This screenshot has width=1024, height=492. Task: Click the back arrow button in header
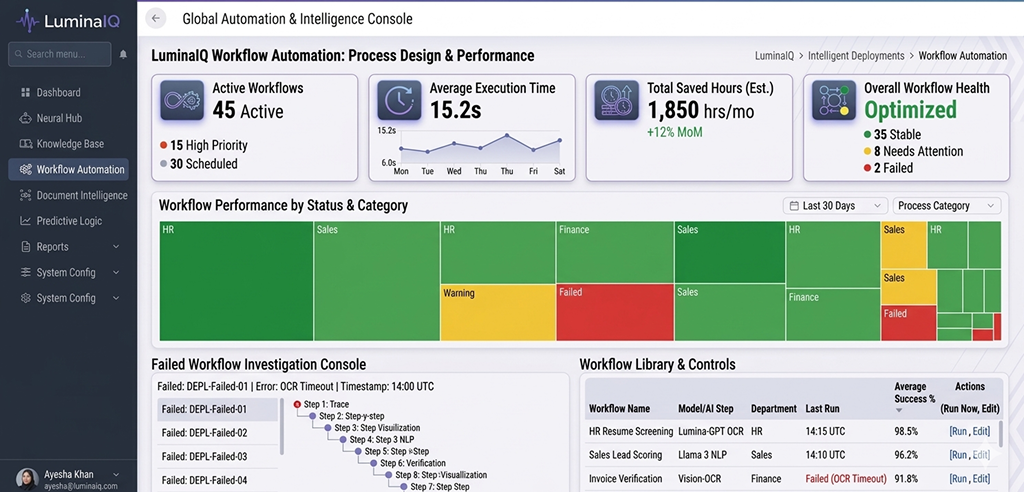click(x=155, y=18)
